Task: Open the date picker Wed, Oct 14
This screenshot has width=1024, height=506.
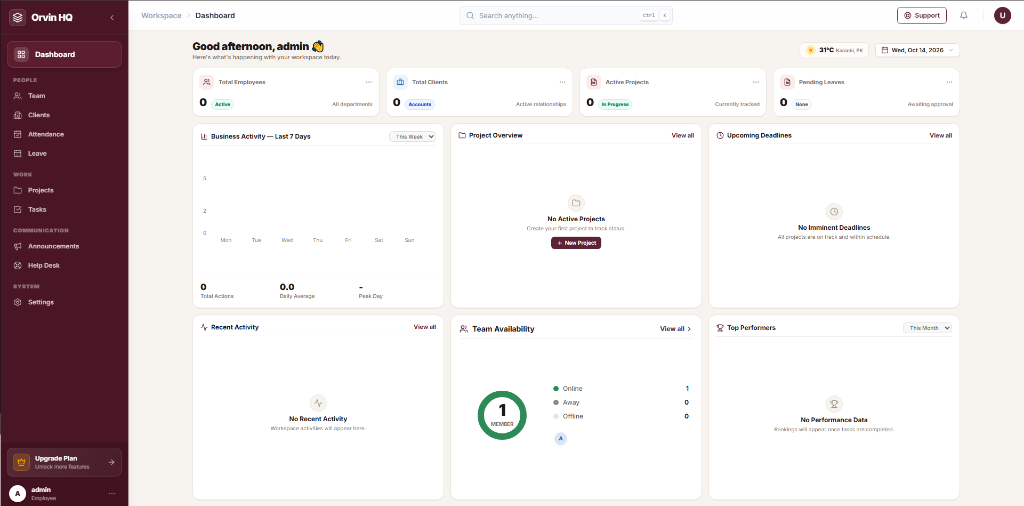Action: (918, 50)
